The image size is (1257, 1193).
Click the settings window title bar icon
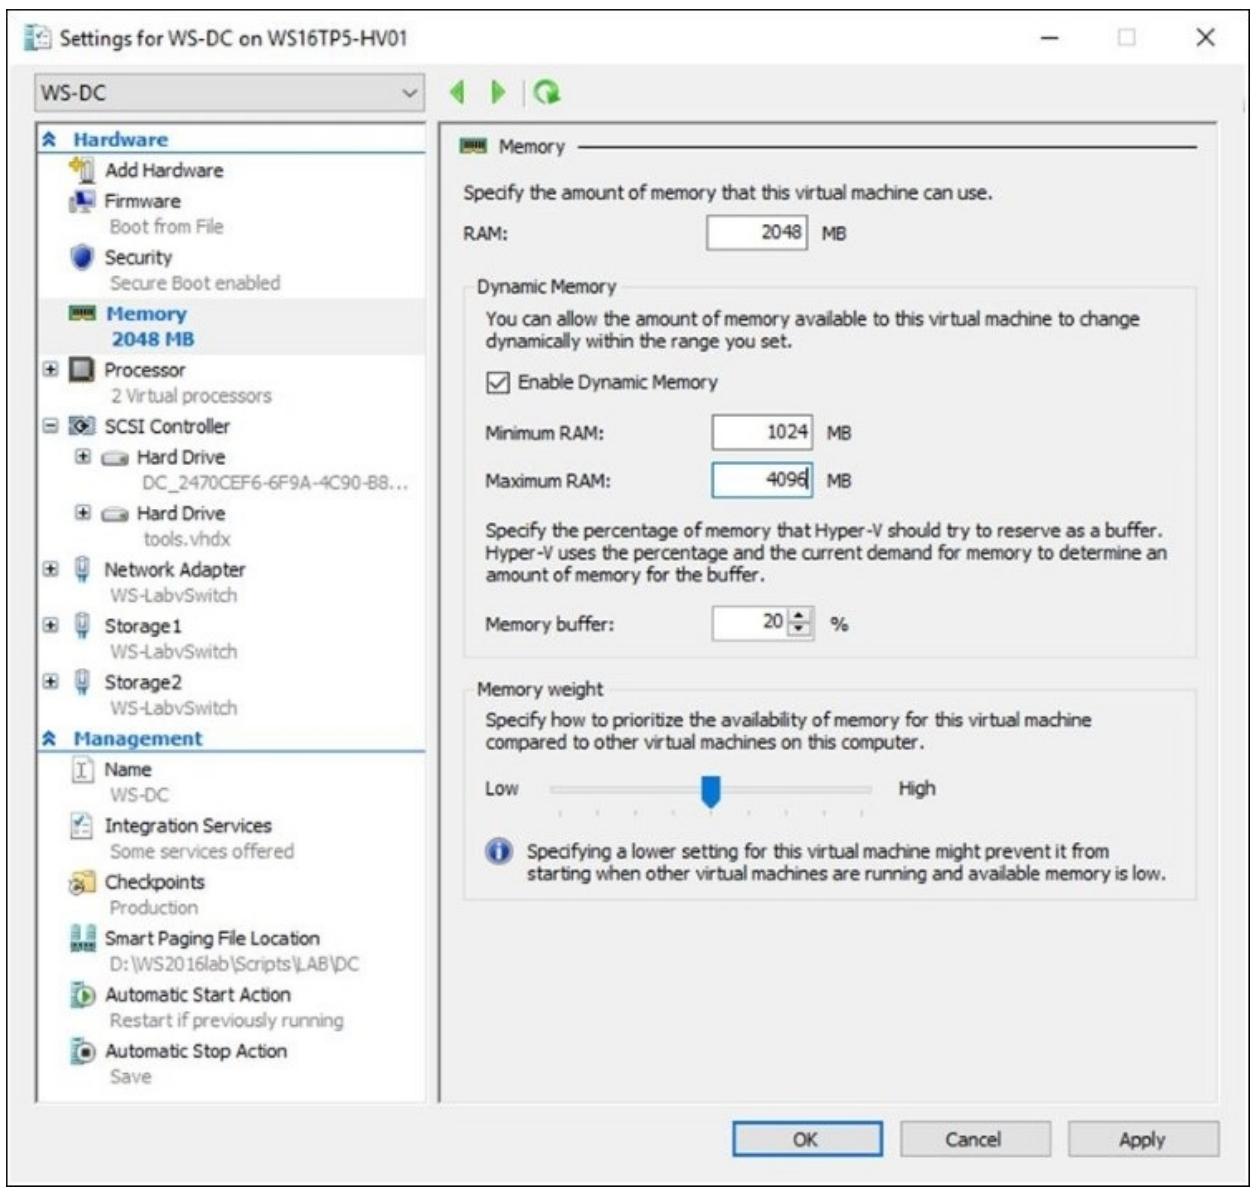click(38, 38)
